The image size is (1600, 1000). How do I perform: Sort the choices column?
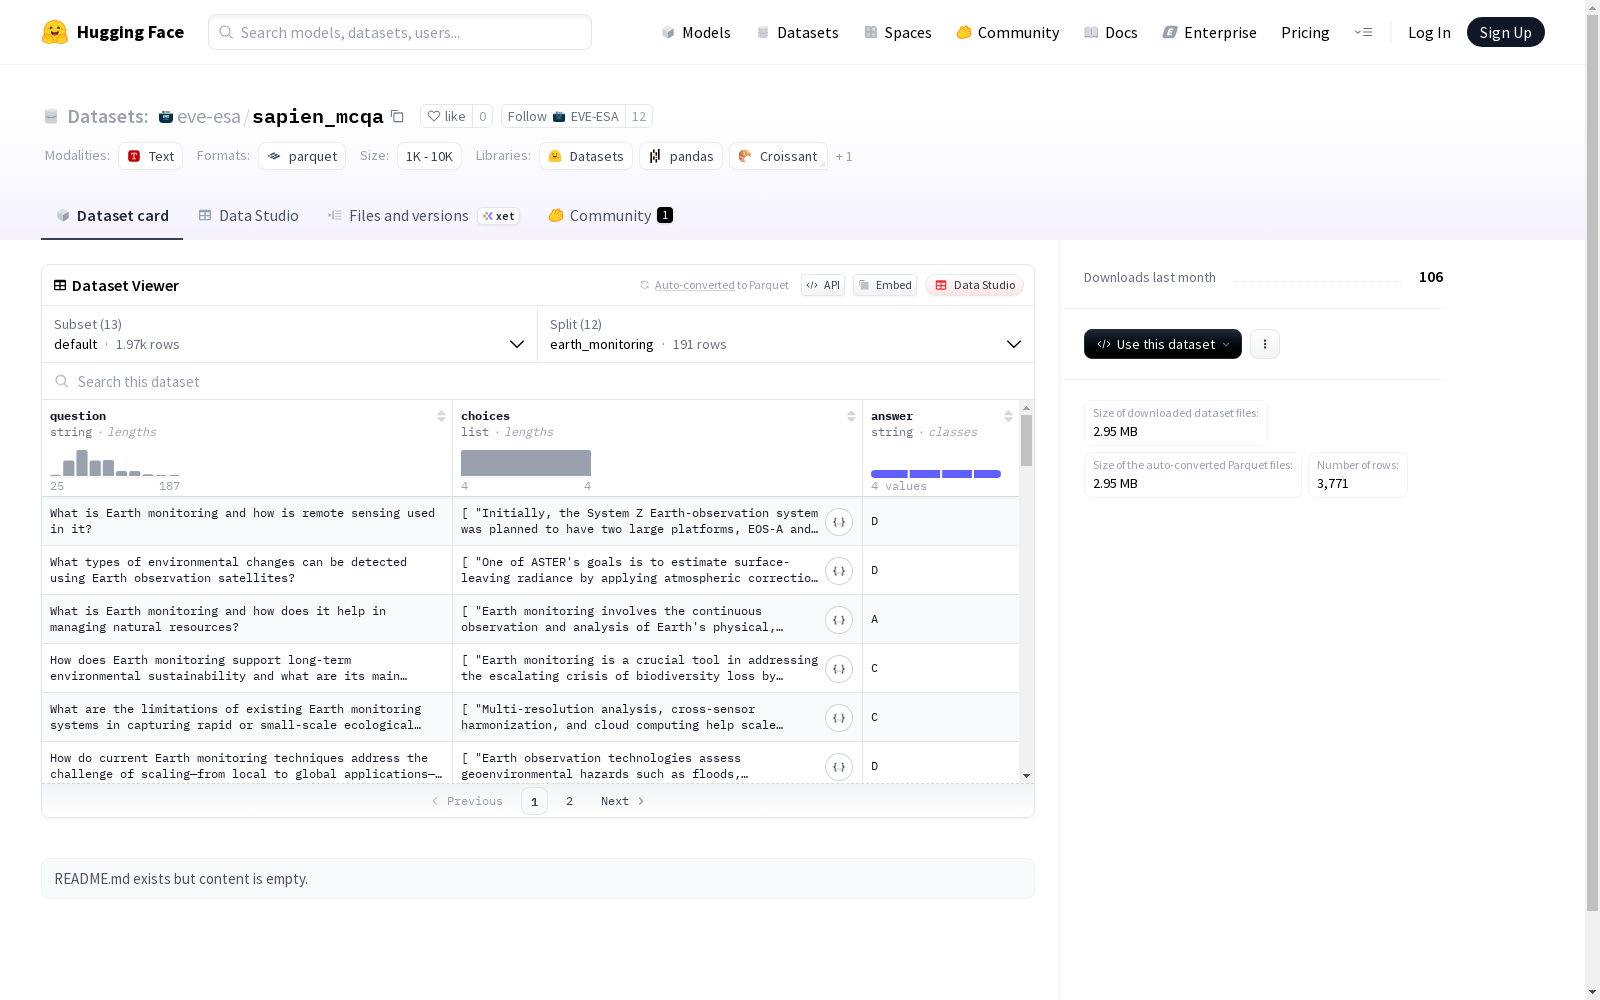coord(851,416)
